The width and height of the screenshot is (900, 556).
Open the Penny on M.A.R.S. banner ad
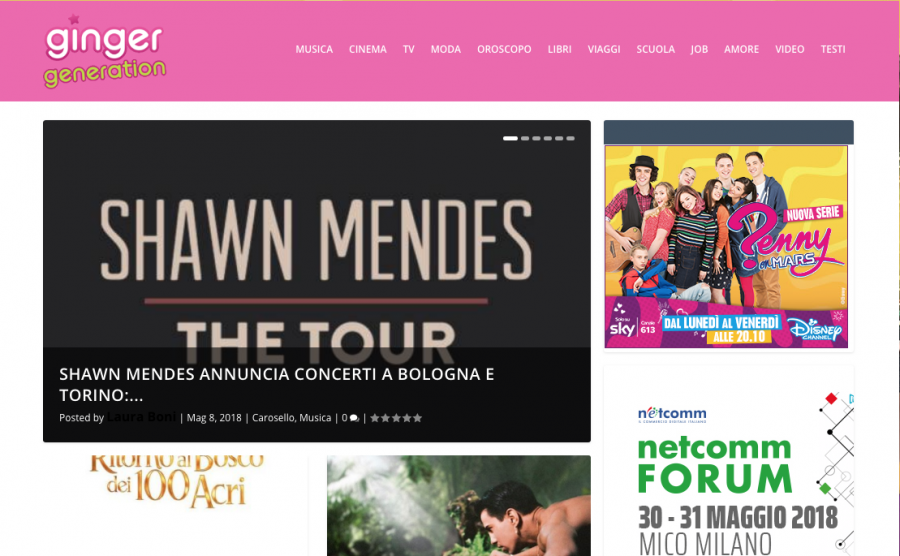pos(726,246)
